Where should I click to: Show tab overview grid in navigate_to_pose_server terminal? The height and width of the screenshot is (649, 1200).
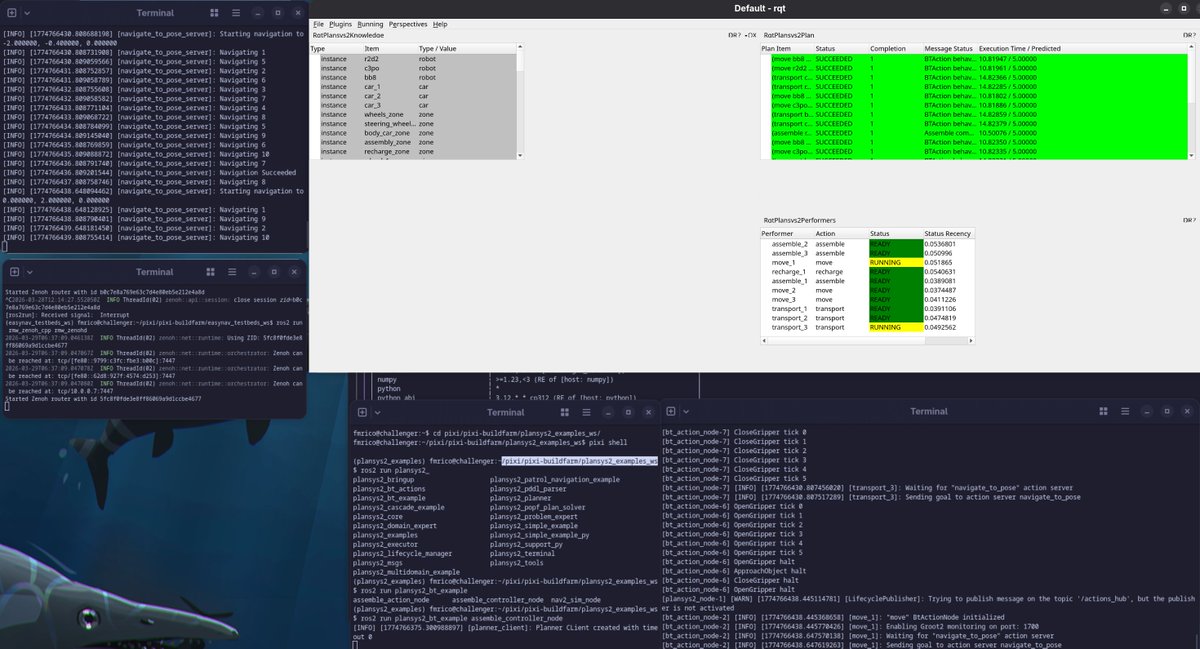coord(216,13)
